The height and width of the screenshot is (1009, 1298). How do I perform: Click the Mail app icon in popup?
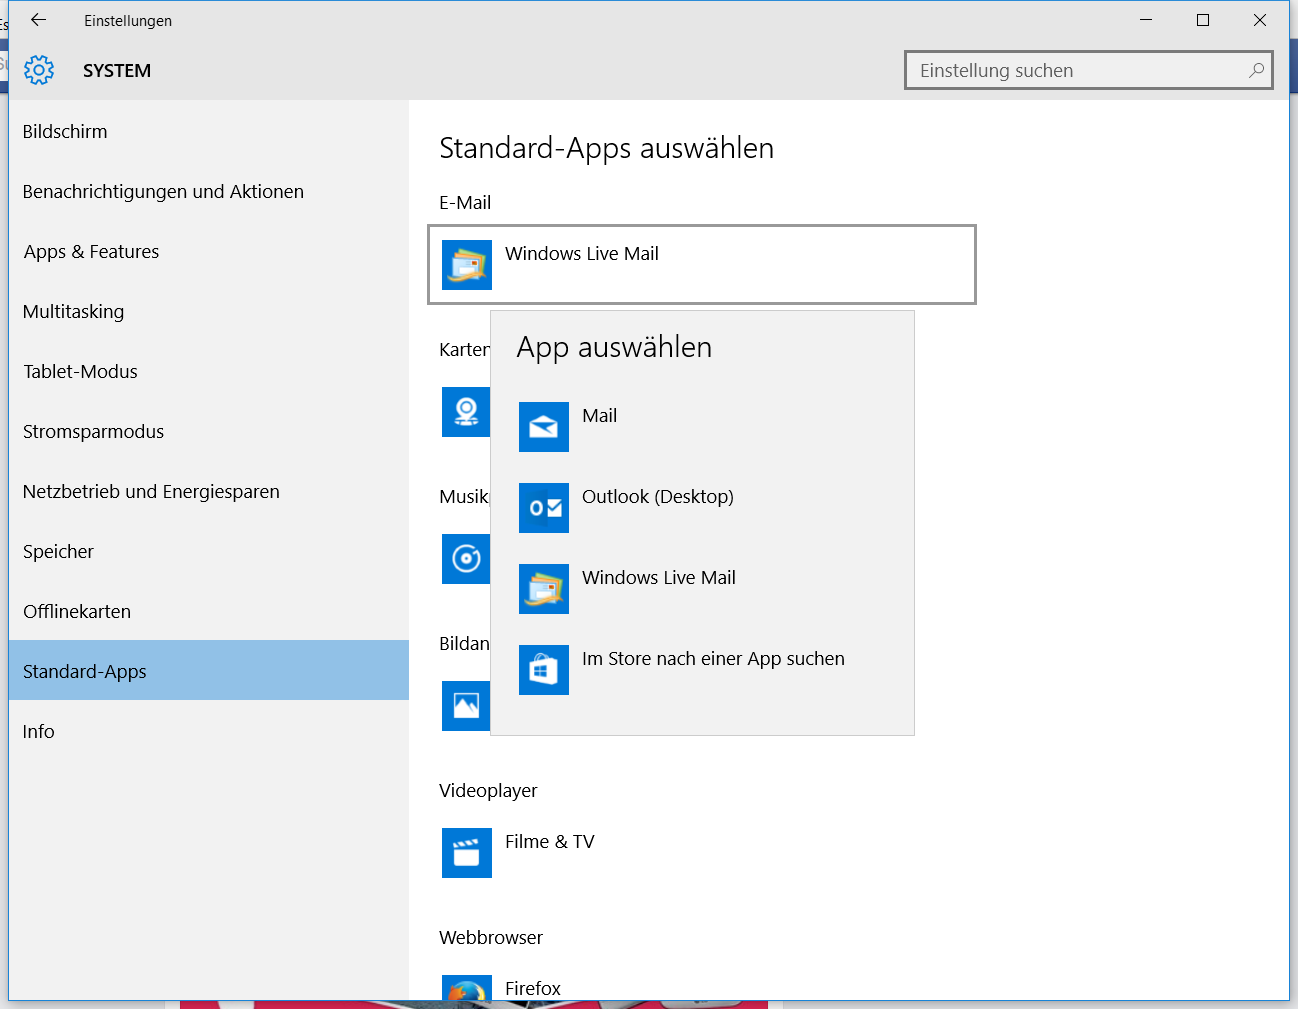click(x=543, y=427)
